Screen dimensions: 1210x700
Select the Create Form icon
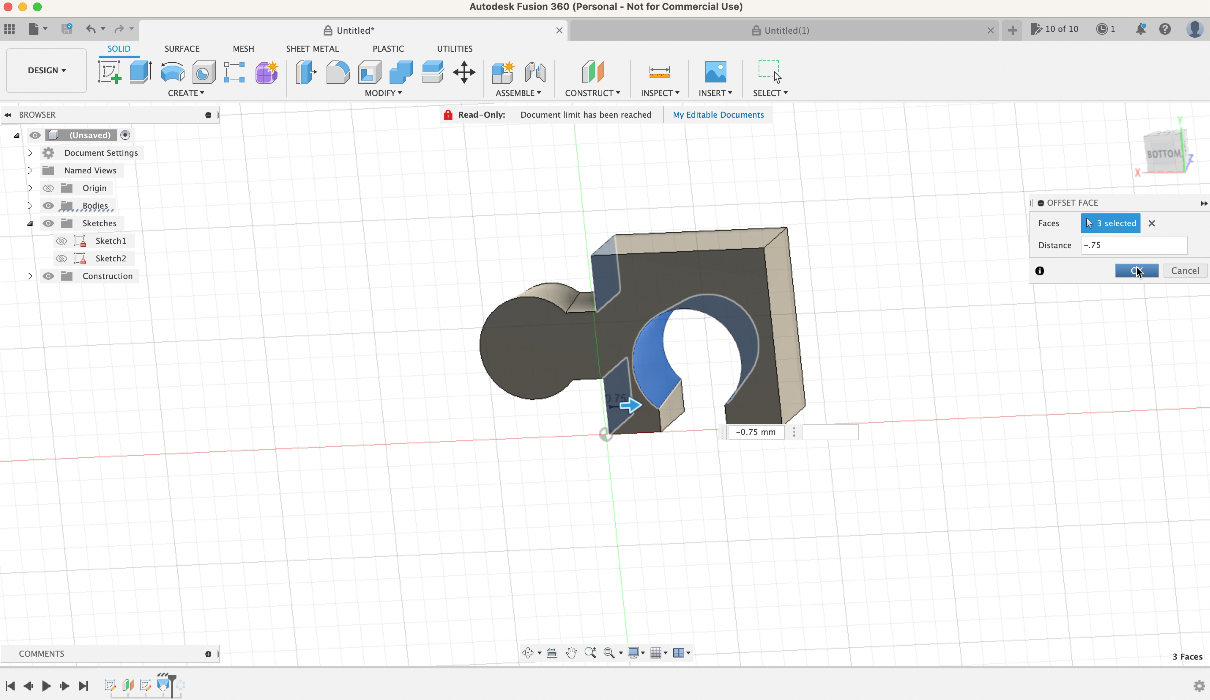point(266,72)
